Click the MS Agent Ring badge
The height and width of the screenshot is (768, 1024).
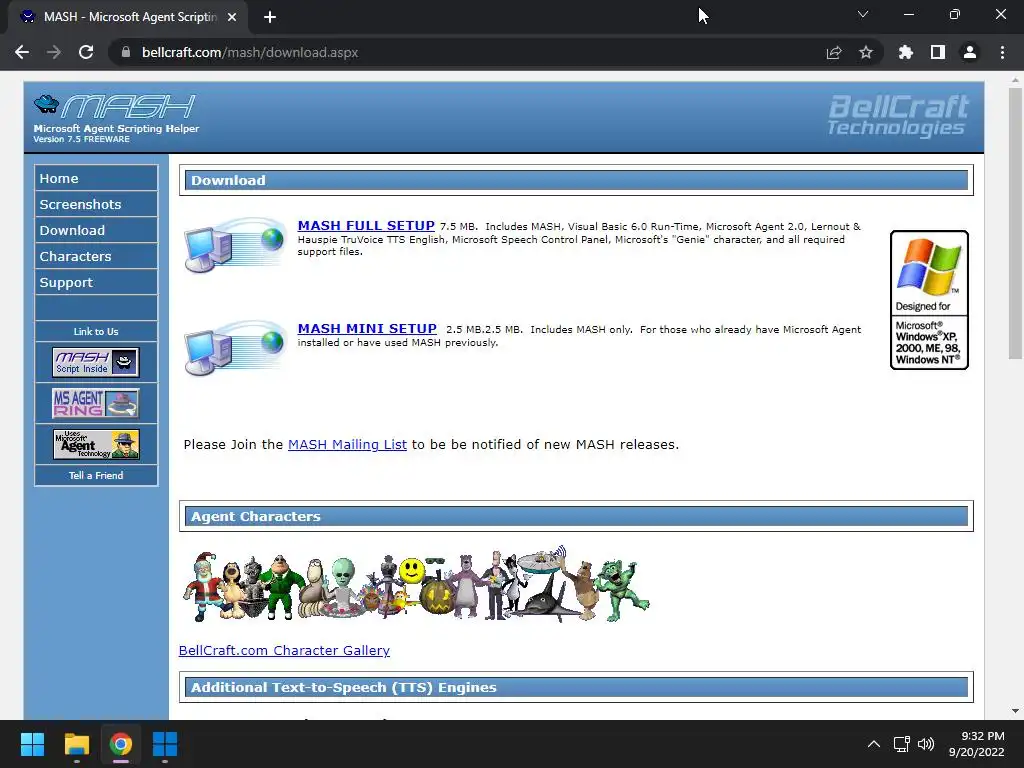pos(96,403)
